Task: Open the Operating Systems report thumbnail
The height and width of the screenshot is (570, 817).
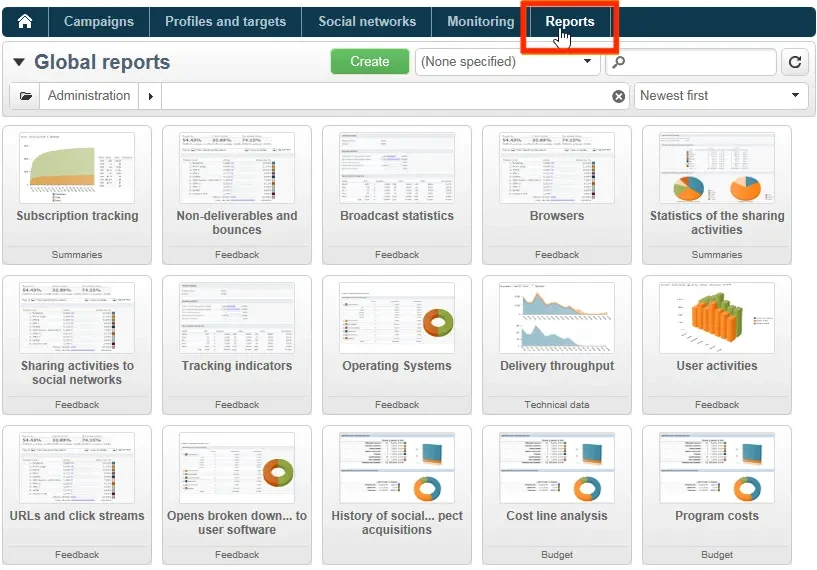Action: [397, 318]
